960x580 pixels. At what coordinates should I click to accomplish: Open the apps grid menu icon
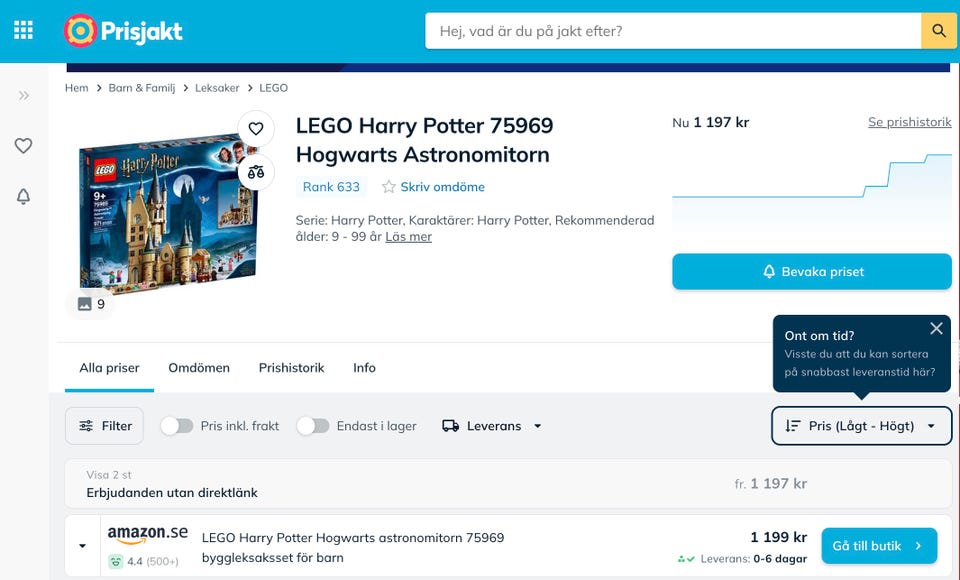(x=24, y=31)
